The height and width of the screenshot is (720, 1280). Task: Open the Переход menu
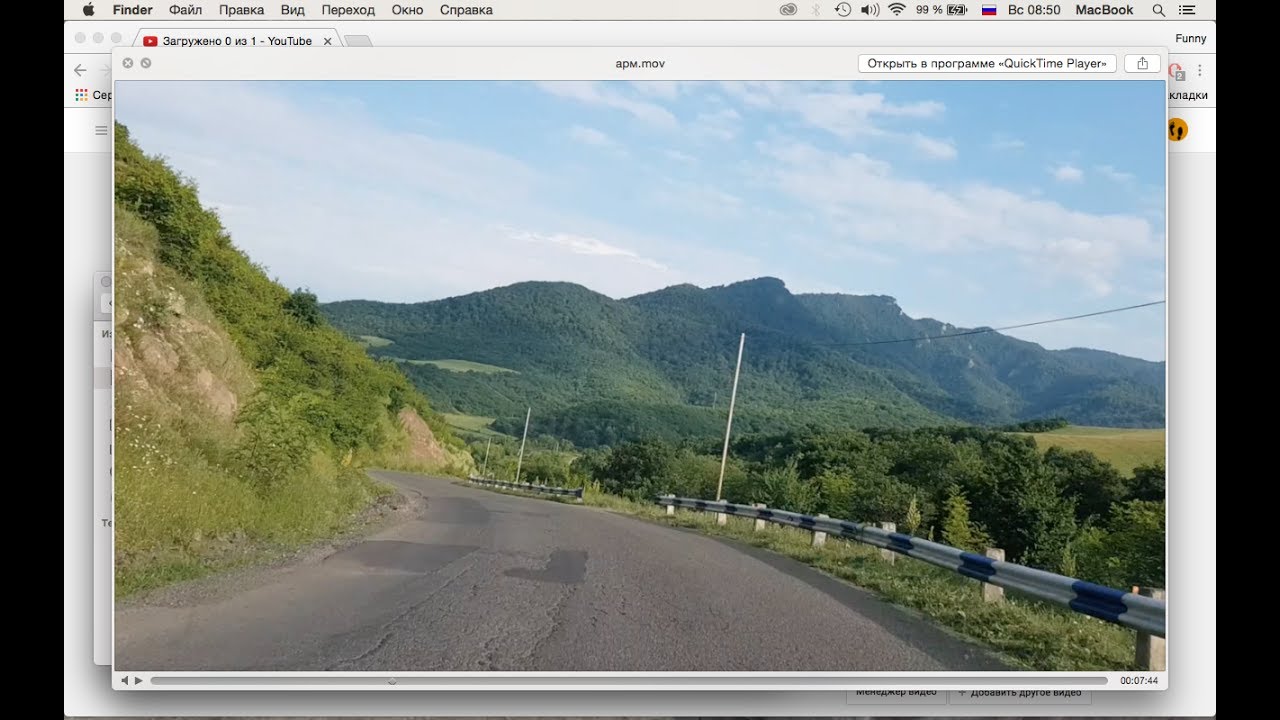click(348, 10)
